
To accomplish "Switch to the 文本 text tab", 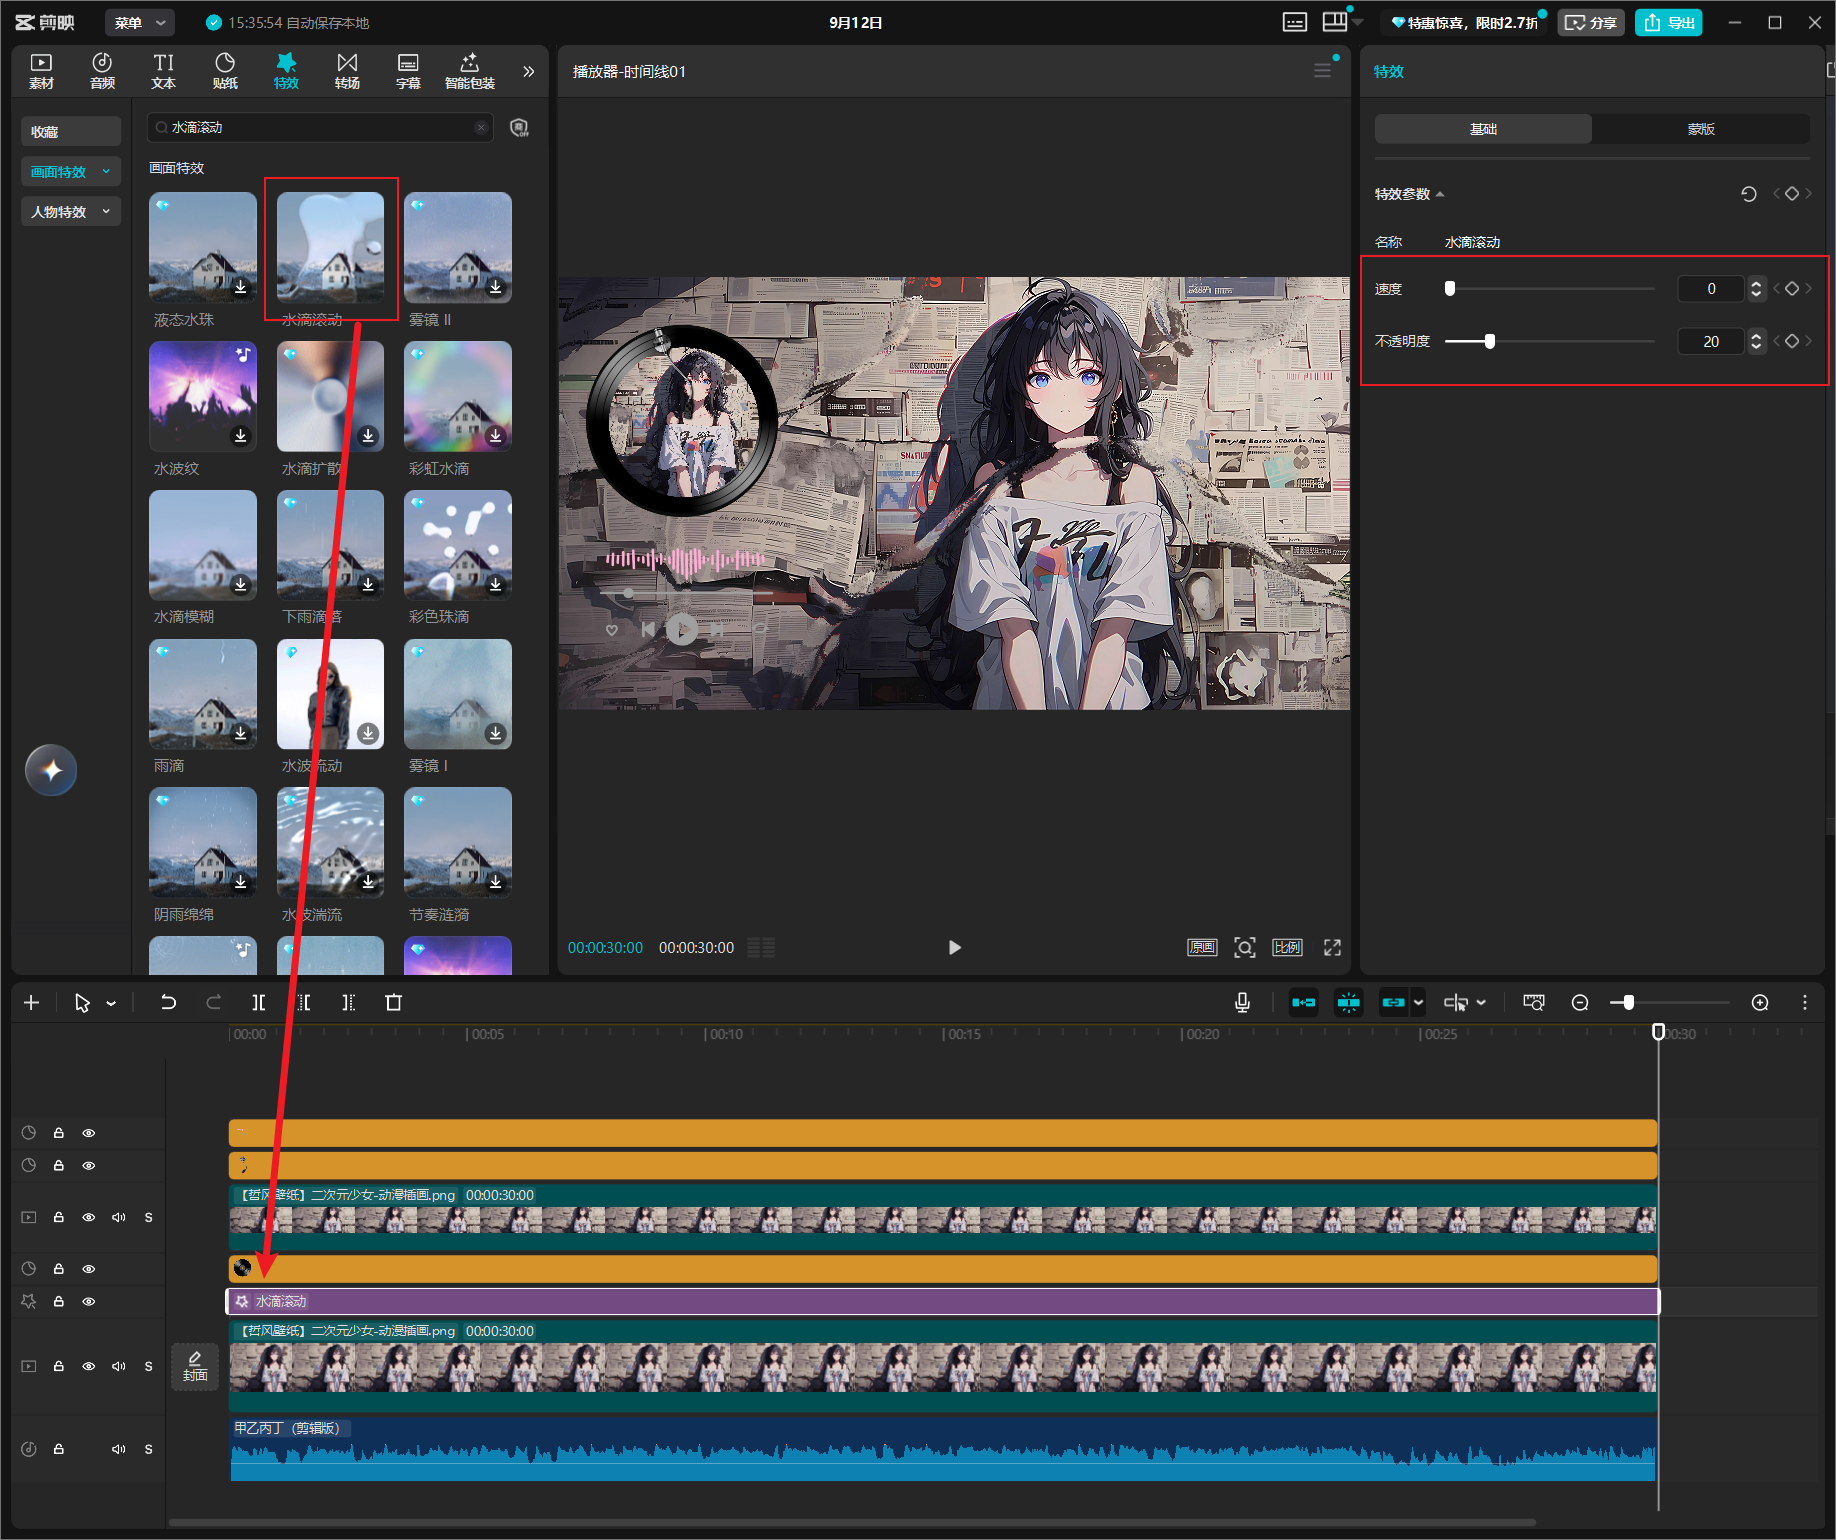I will tap(163, 71).
